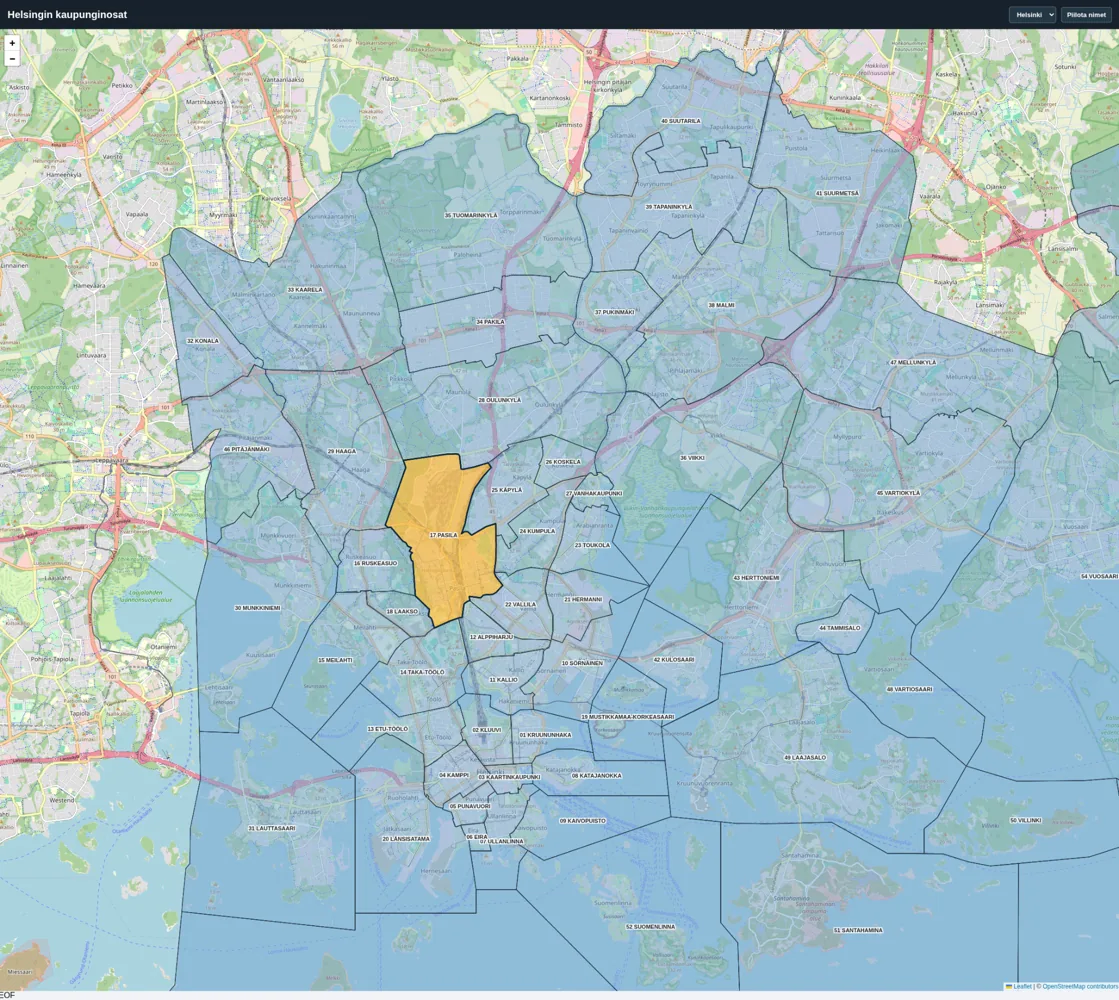The width and height of the screenshot is (1119, 1000).
Task: Select the 22 VALLILA label
Action: (520, 605)
